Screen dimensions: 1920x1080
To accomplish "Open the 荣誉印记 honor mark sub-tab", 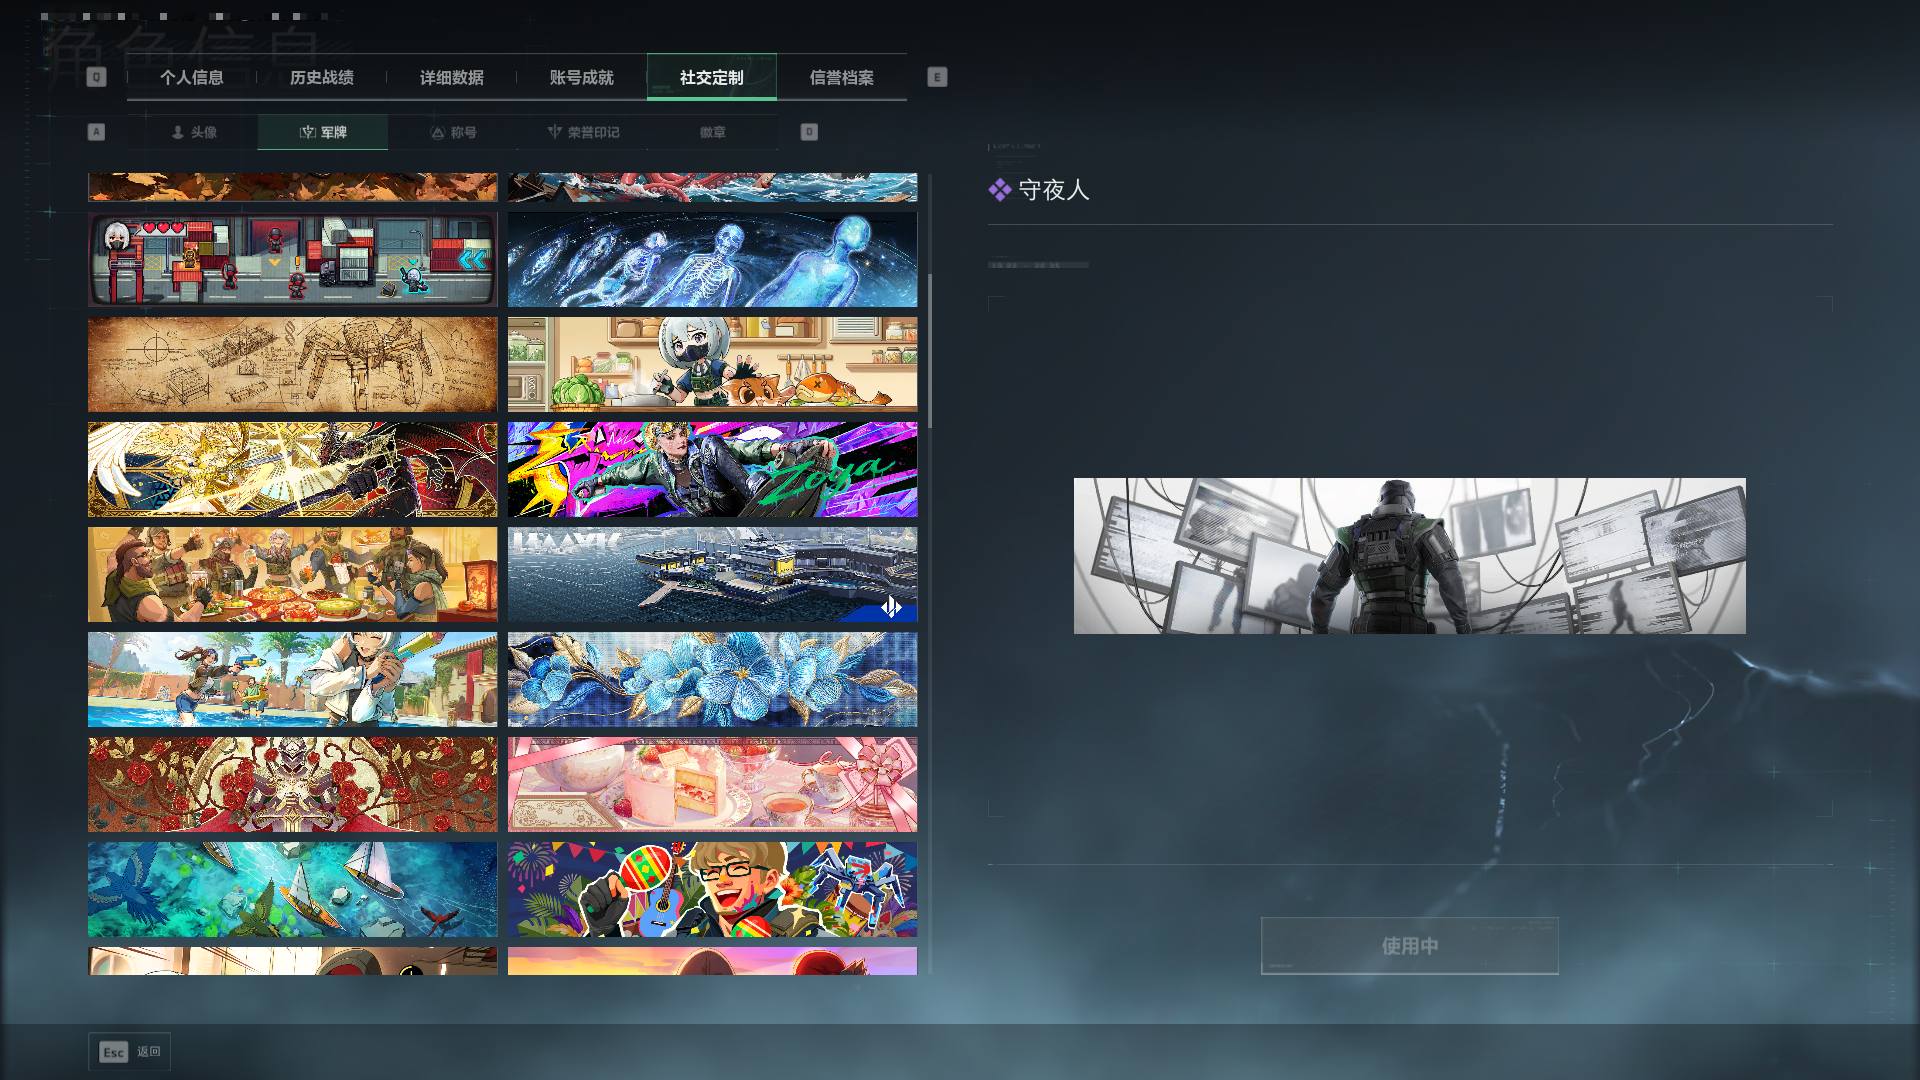I will pyautogui.click(x=583, y=132).
